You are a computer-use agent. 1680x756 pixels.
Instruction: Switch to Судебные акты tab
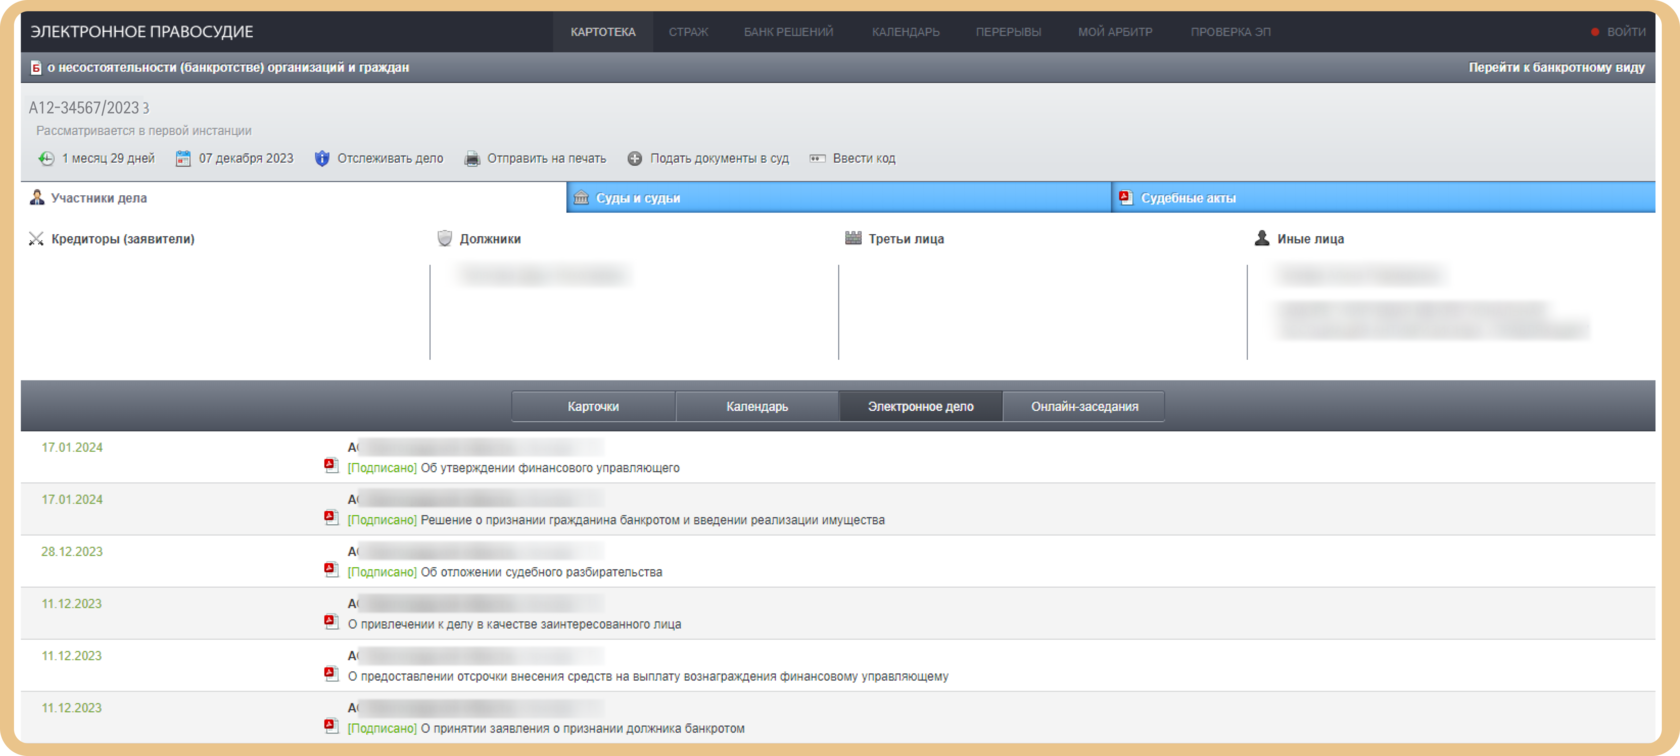pyautogui.click(x=1384, y=198)
